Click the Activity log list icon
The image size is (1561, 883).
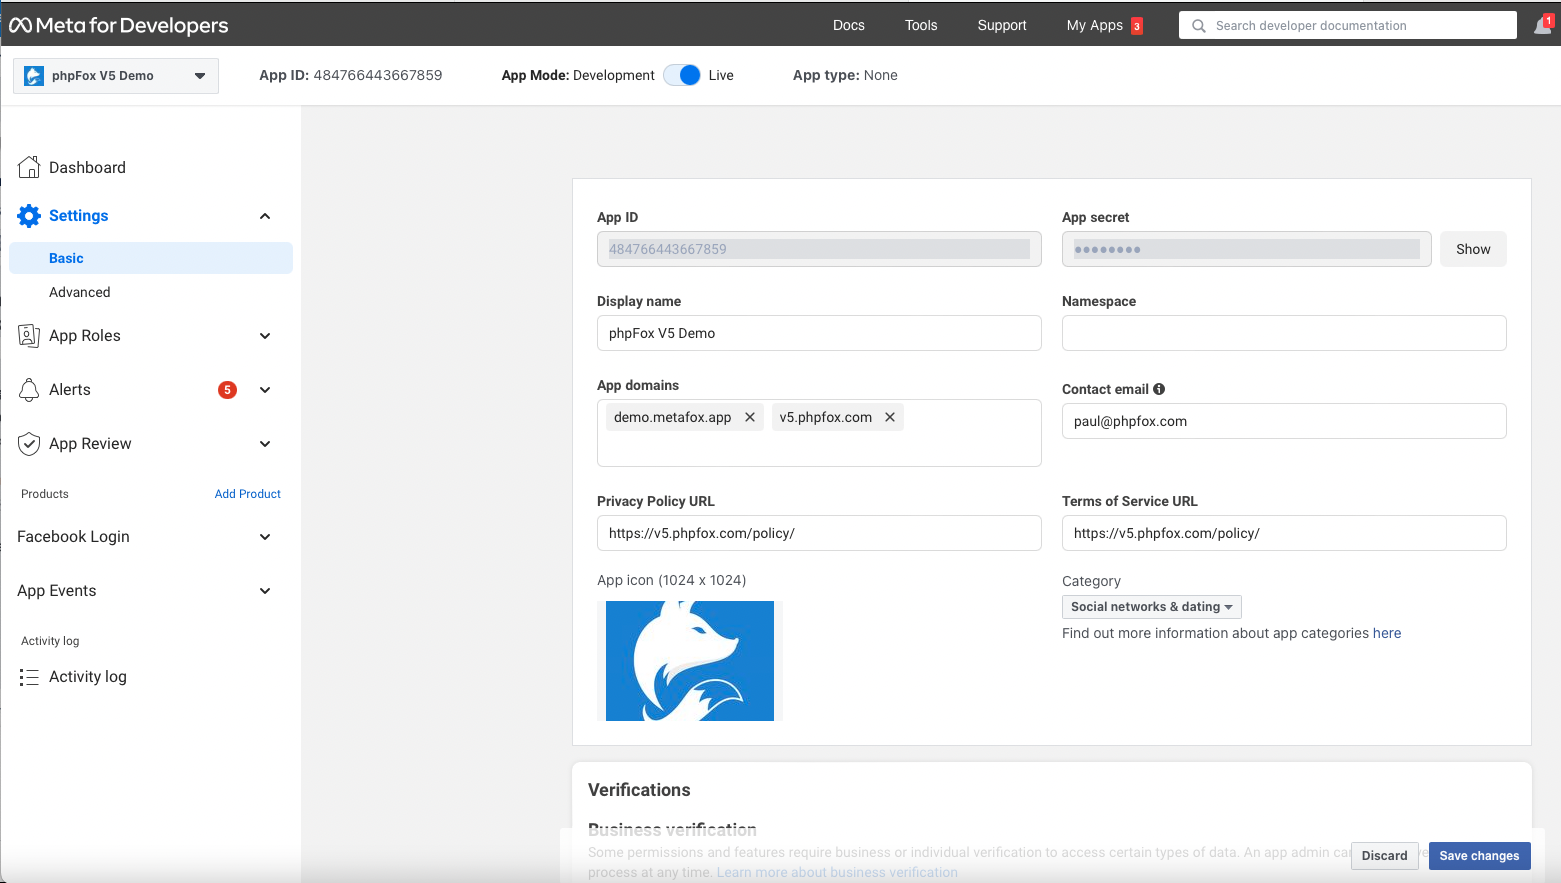coord(29,677)
